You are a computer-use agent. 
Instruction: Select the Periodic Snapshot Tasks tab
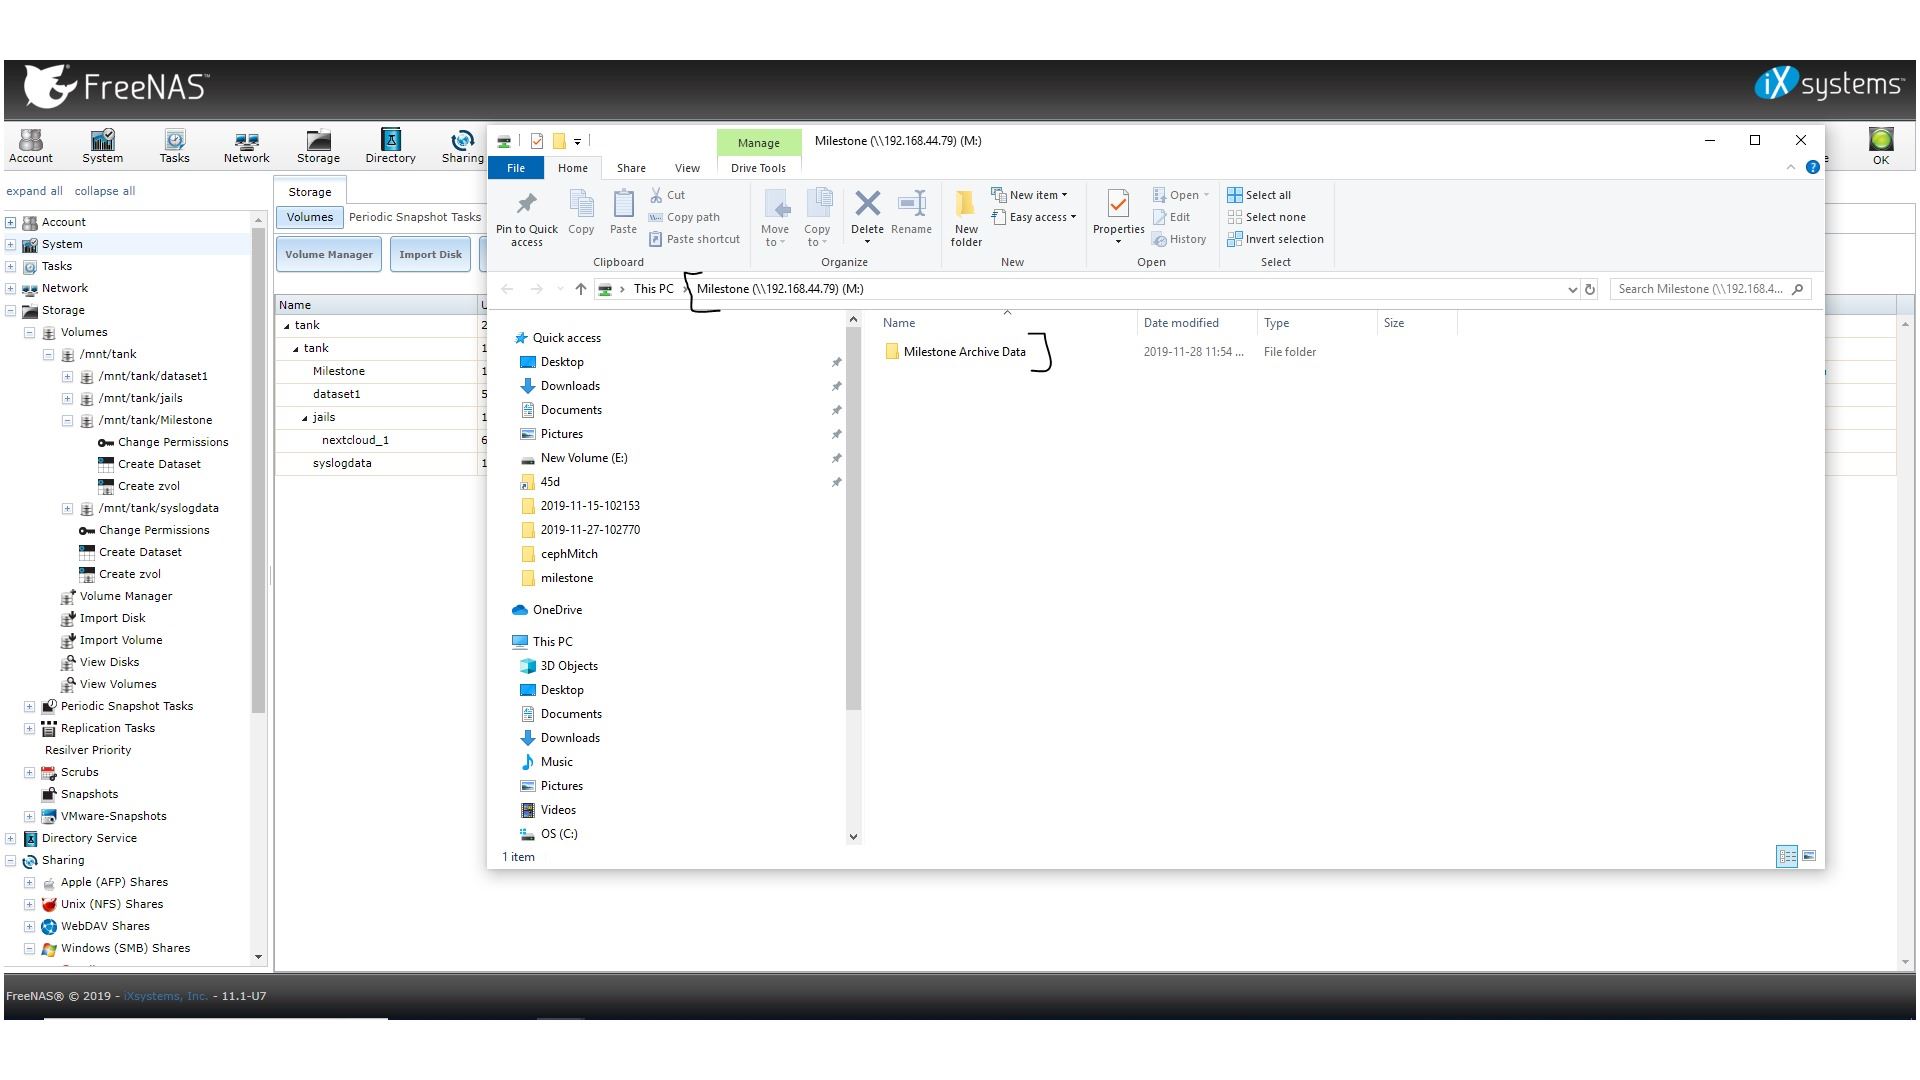[415, 217]
